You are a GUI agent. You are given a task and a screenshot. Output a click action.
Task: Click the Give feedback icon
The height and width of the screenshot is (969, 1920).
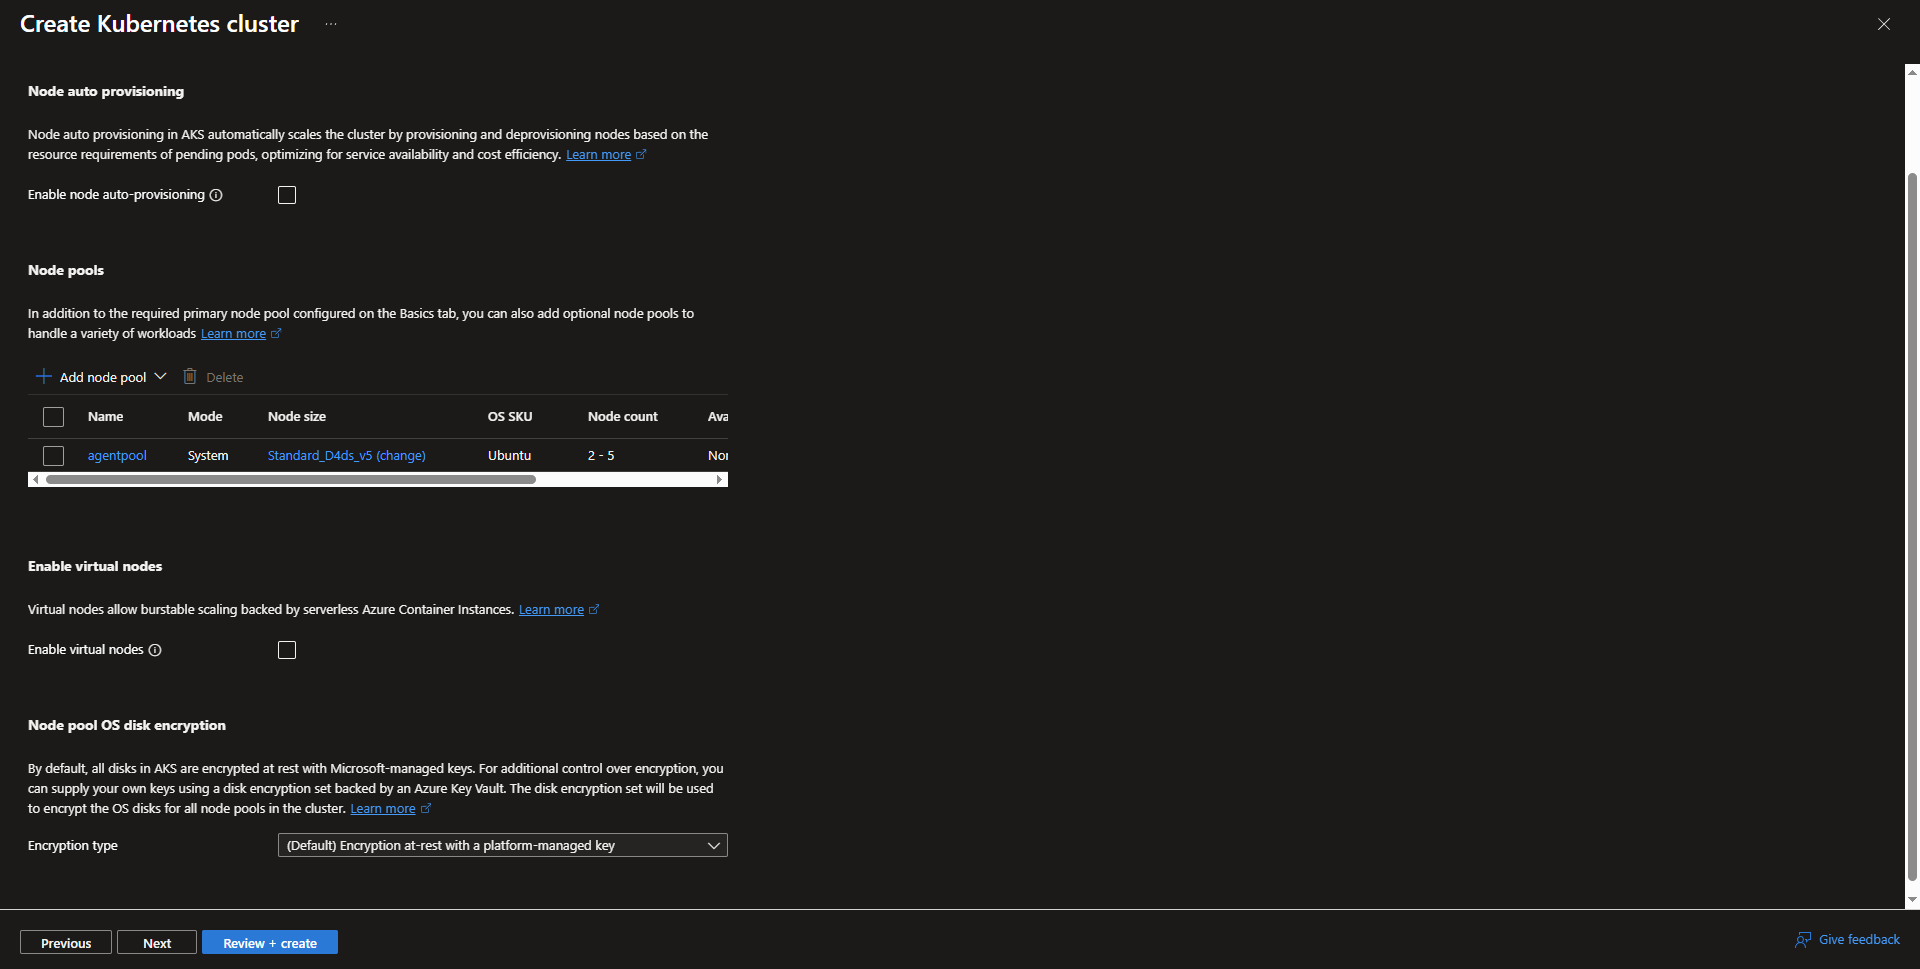pos(1803,940)
